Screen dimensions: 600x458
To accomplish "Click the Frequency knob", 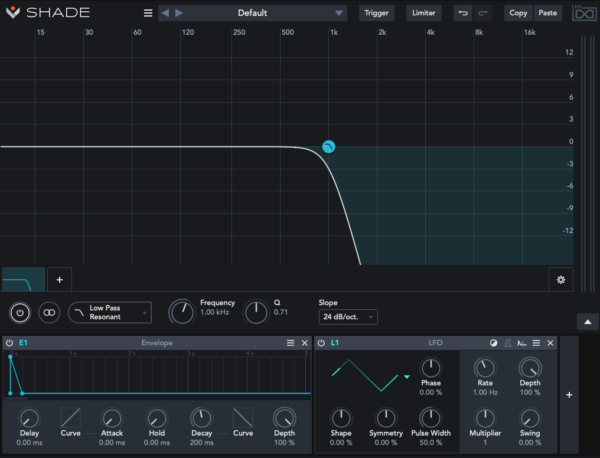I will [x=182, y=312].
